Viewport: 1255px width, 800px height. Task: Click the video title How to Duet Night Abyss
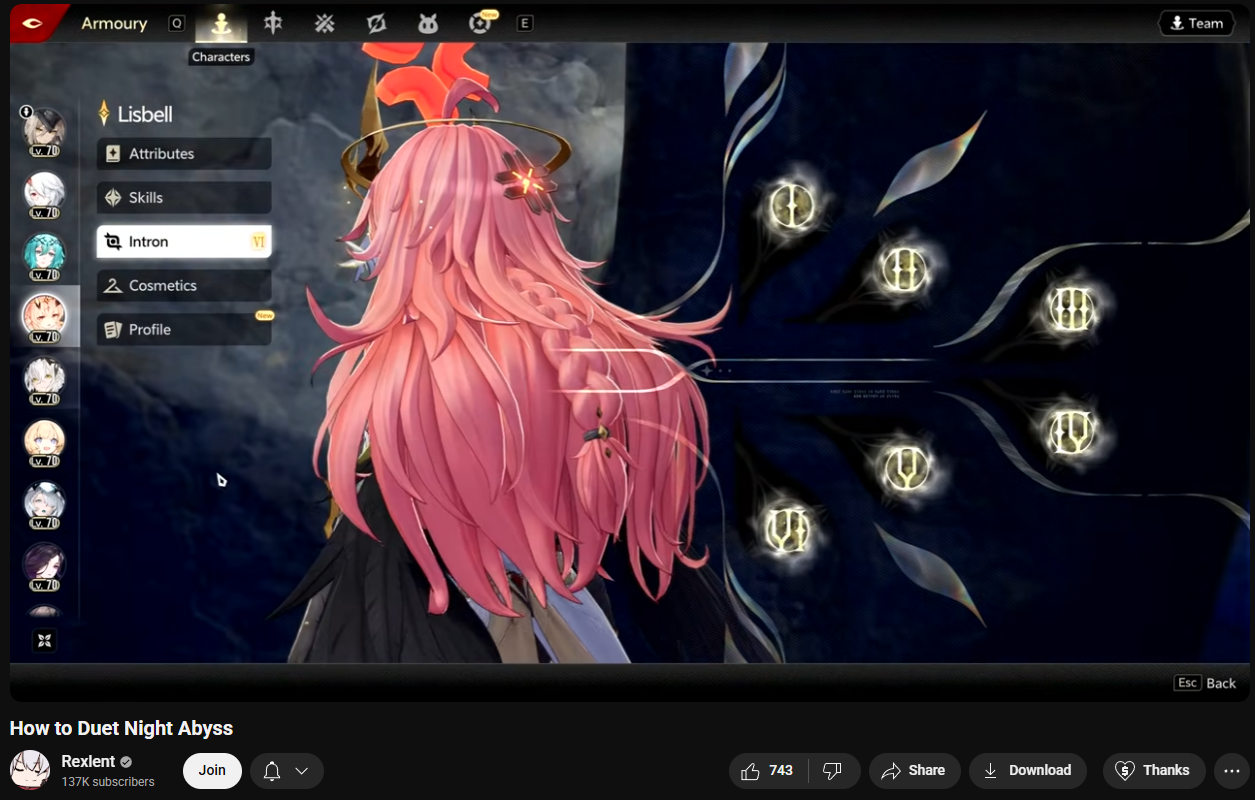[121, 728]
